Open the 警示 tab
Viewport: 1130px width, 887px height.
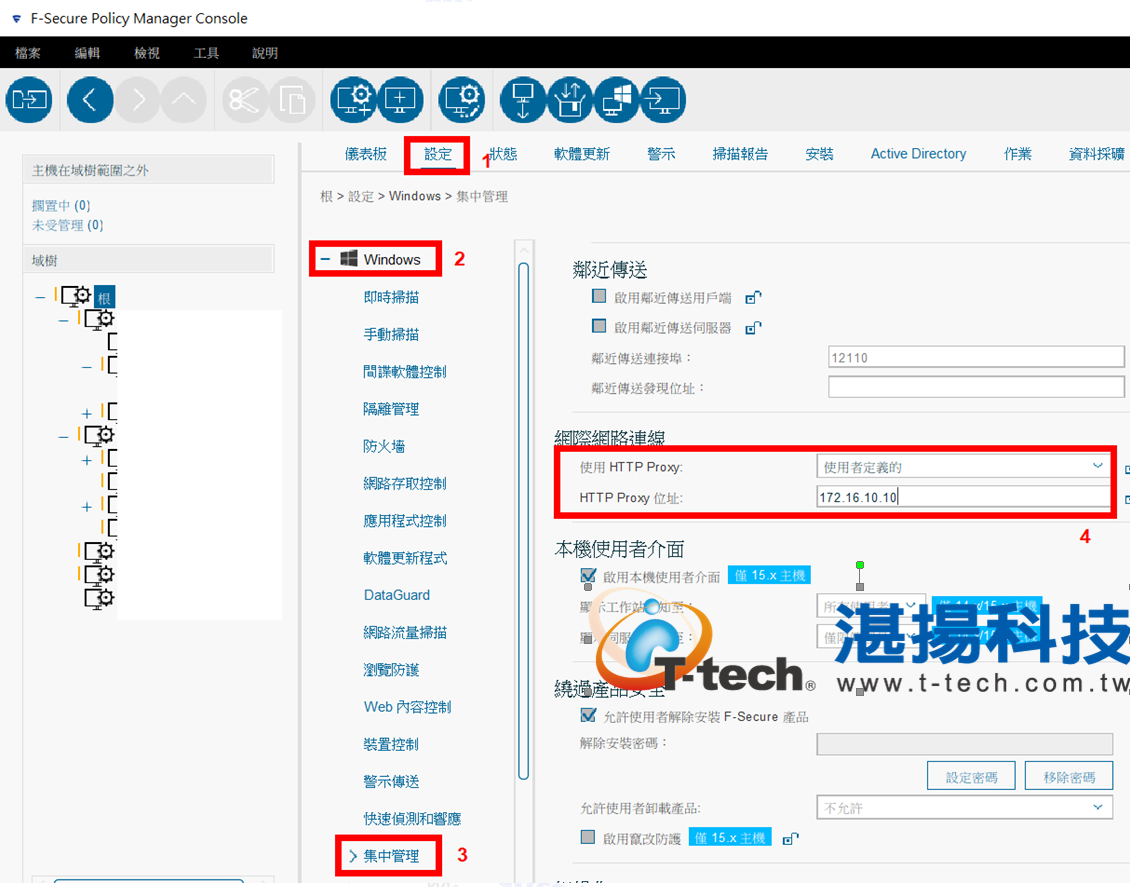pyautogui.click(x=661, y=153)
